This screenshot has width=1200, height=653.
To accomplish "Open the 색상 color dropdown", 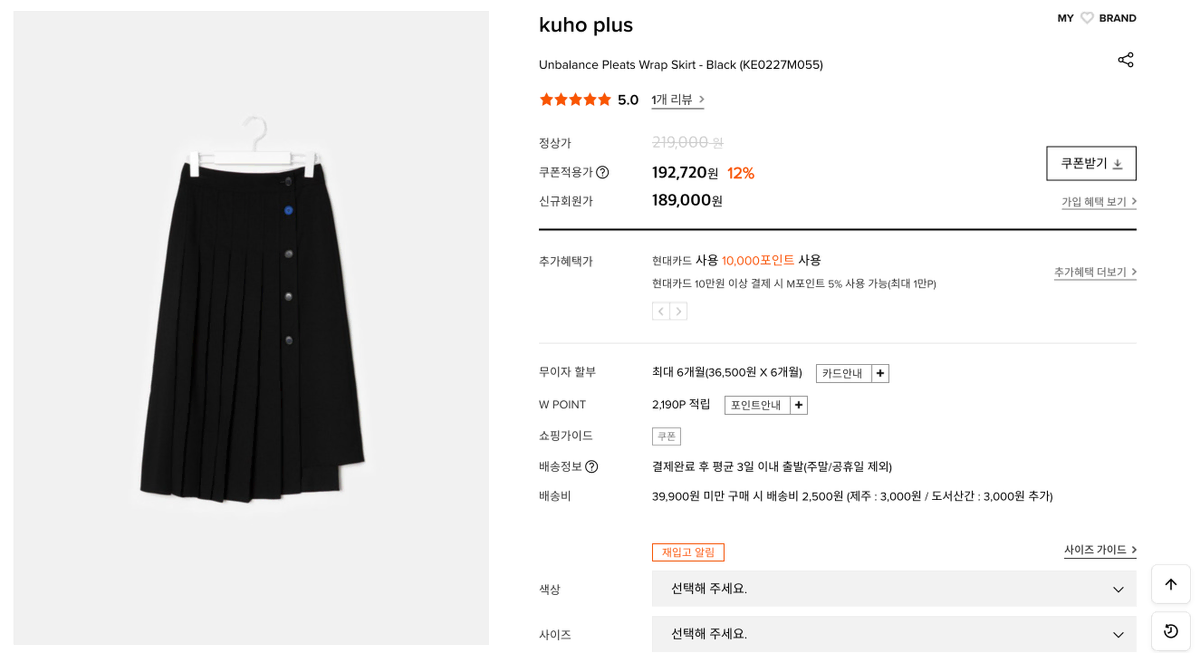I will click(x=893, y=589).
